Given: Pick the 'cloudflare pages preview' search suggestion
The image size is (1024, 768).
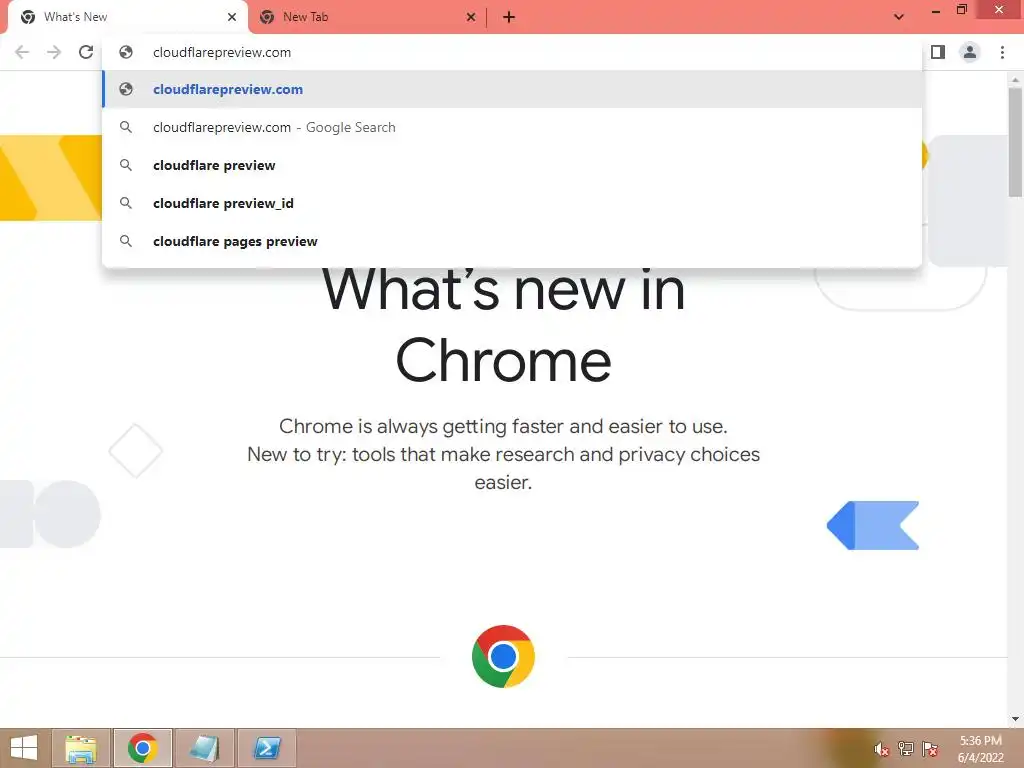Looking at the screenshot, I should pyautogui.click(x=512, y=241).
